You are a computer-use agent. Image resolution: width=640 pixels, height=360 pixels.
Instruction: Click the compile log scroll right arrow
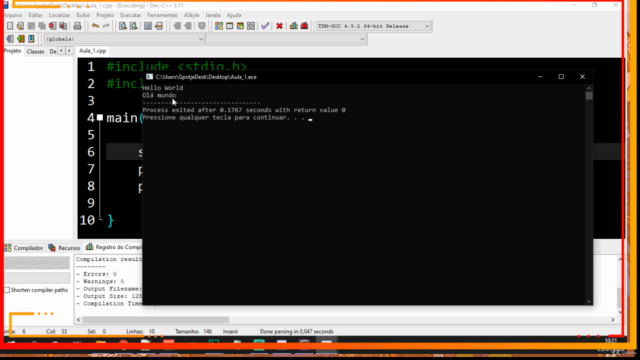pyautogui.click(x=613, y=320)
